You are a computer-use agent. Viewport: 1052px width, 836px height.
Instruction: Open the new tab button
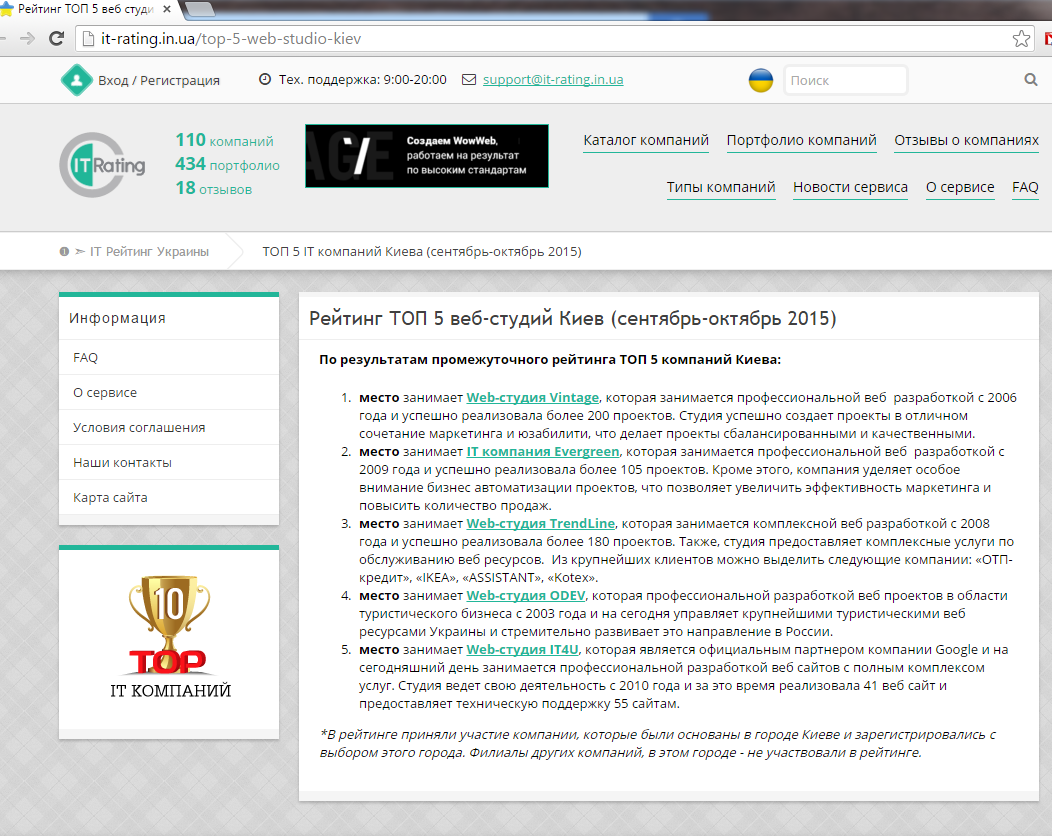200,10
